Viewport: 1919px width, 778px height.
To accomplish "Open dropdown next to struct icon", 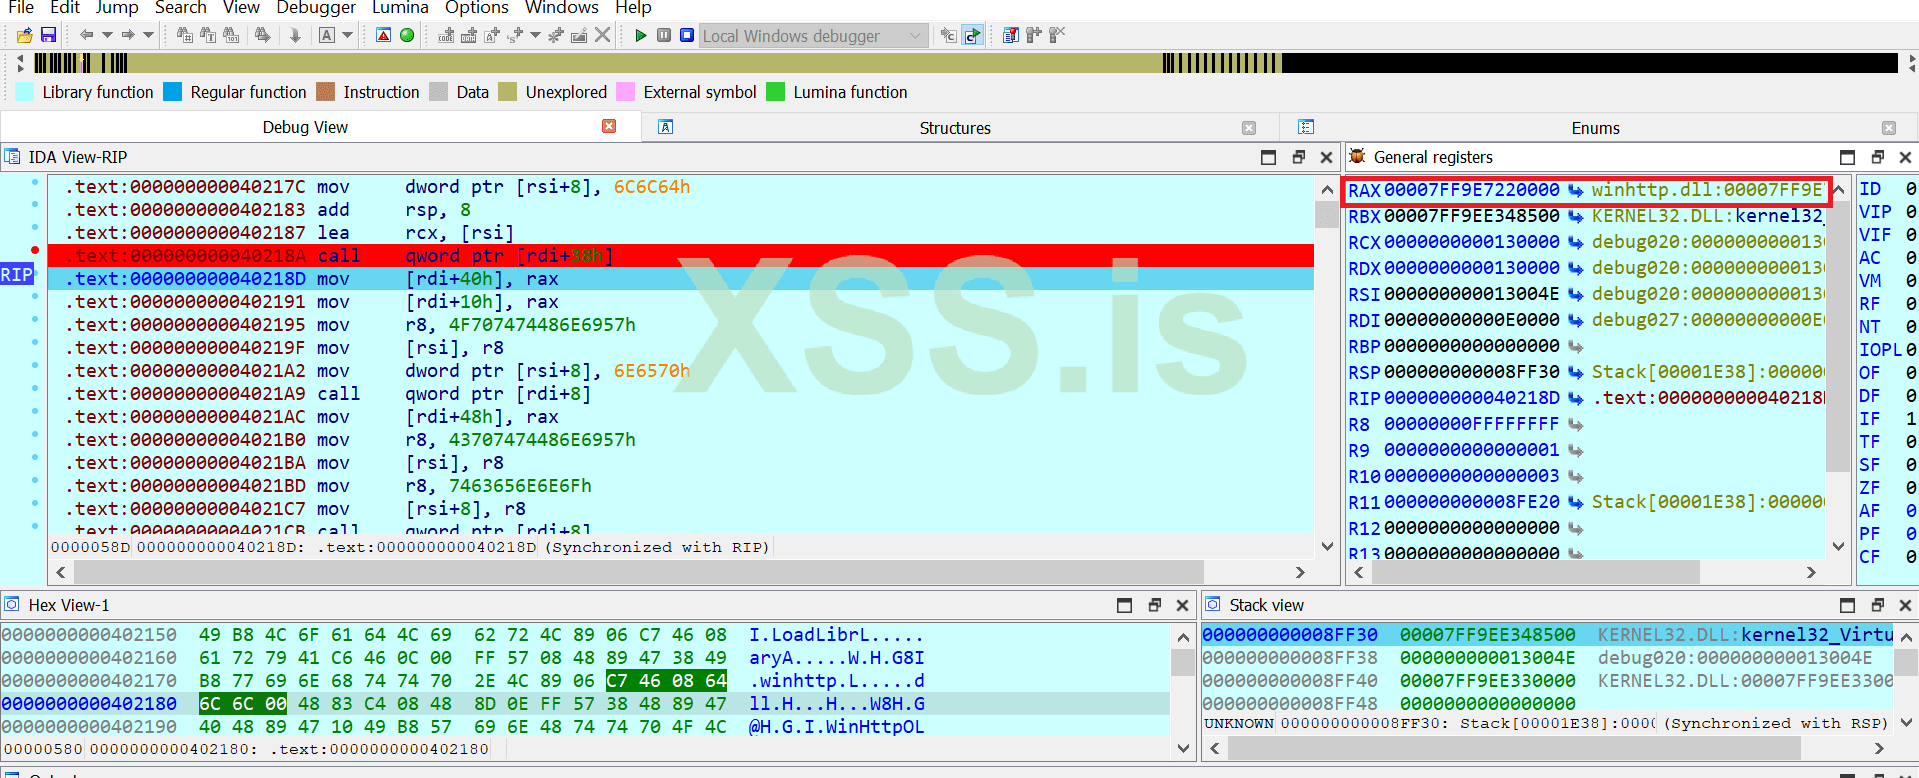I will point(535,35).
